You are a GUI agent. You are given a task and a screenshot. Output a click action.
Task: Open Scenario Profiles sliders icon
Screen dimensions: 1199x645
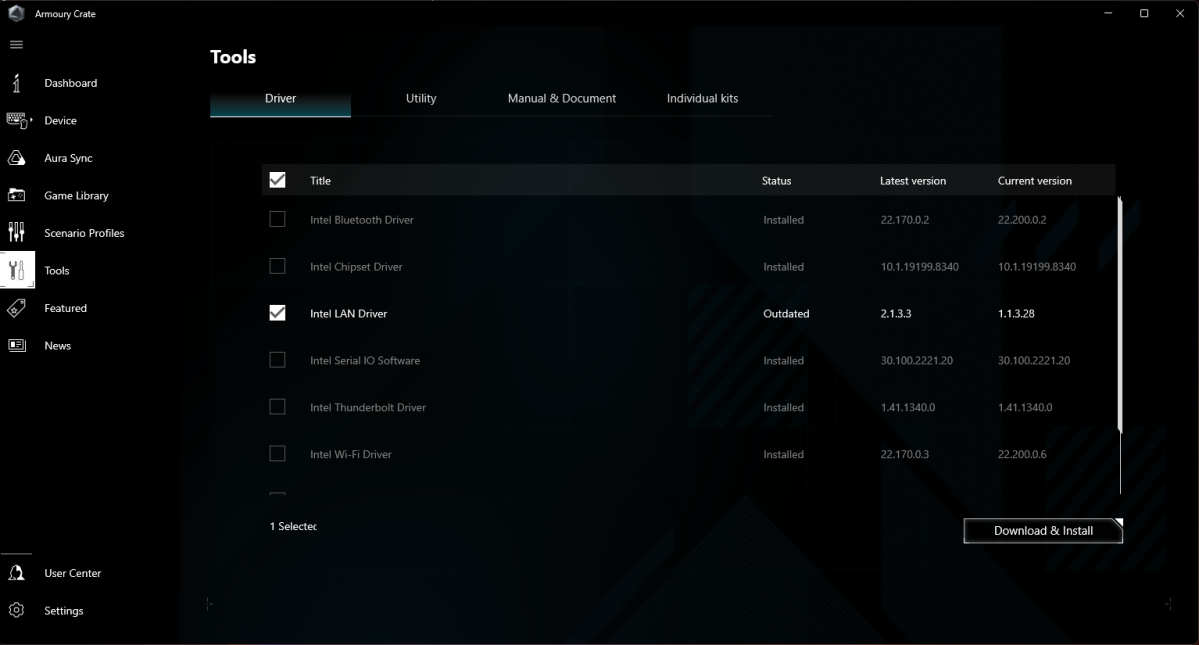[17, 233]
